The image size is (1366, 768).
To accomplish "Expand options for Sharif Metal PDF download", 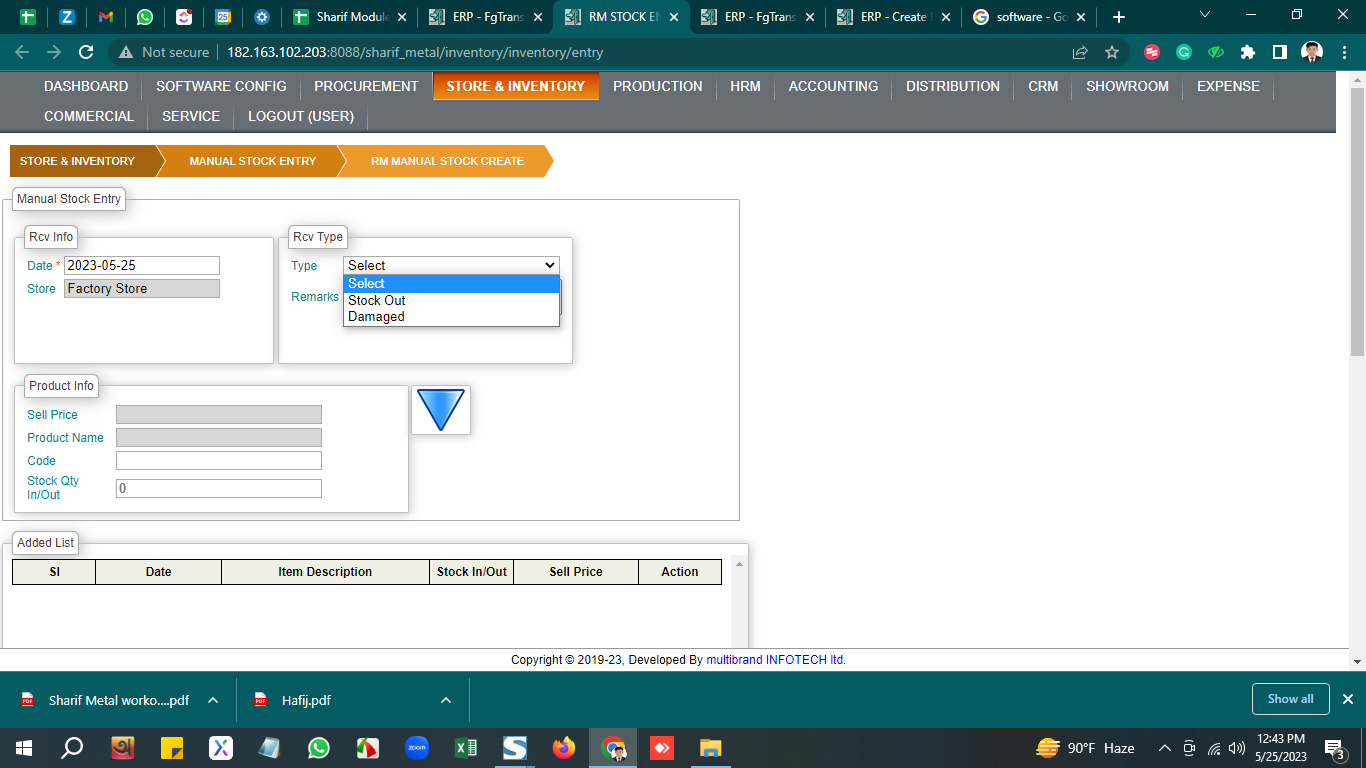I will click(x=213, y=700).
